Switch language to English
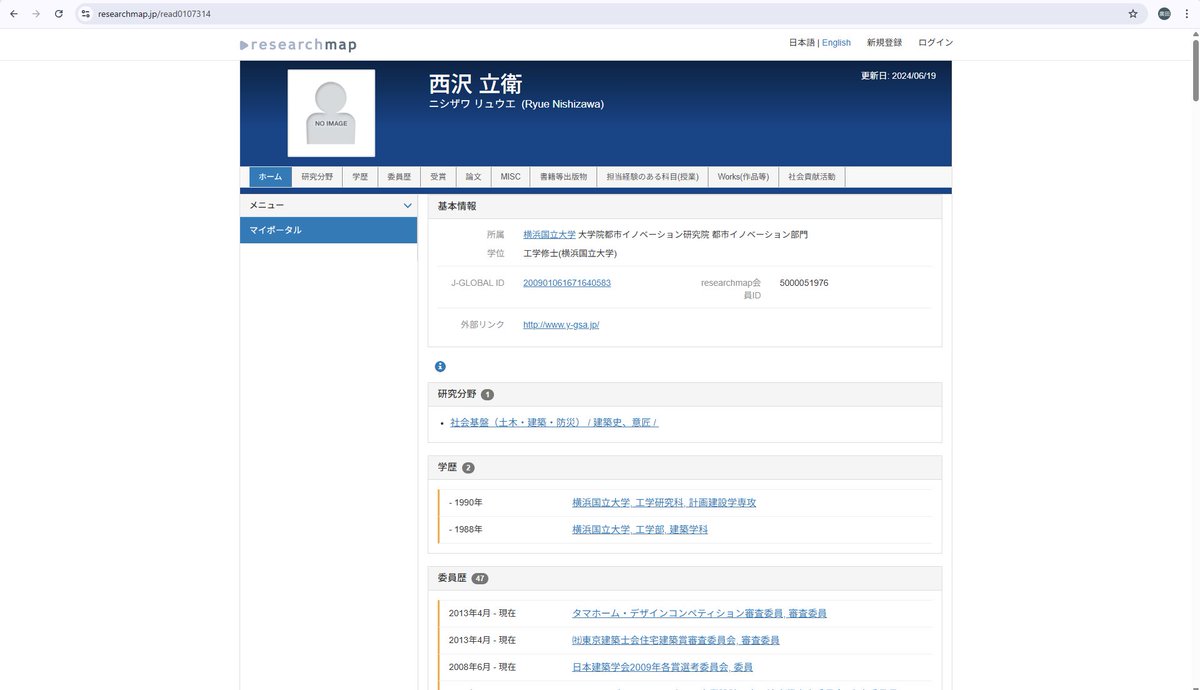Image resolution: width=1200 pixels, height=690 pixels. [x=836, y=43]
